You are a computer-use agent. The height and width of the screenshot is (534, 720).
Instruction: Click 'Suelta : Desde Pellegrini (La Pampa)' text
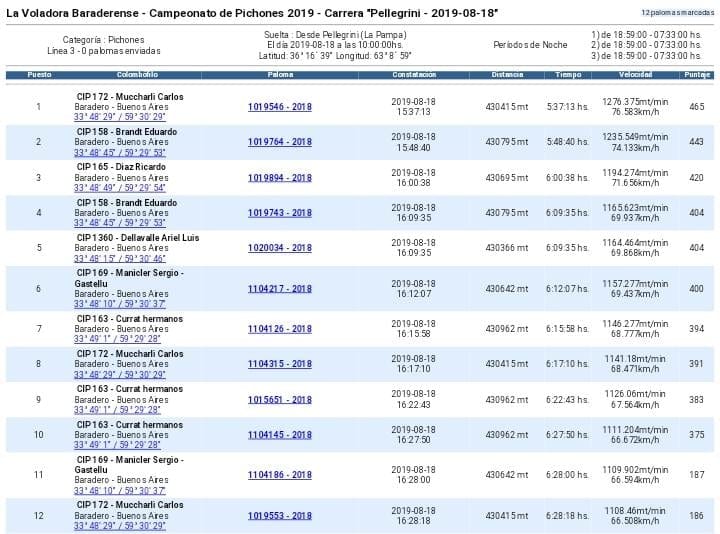335,35
